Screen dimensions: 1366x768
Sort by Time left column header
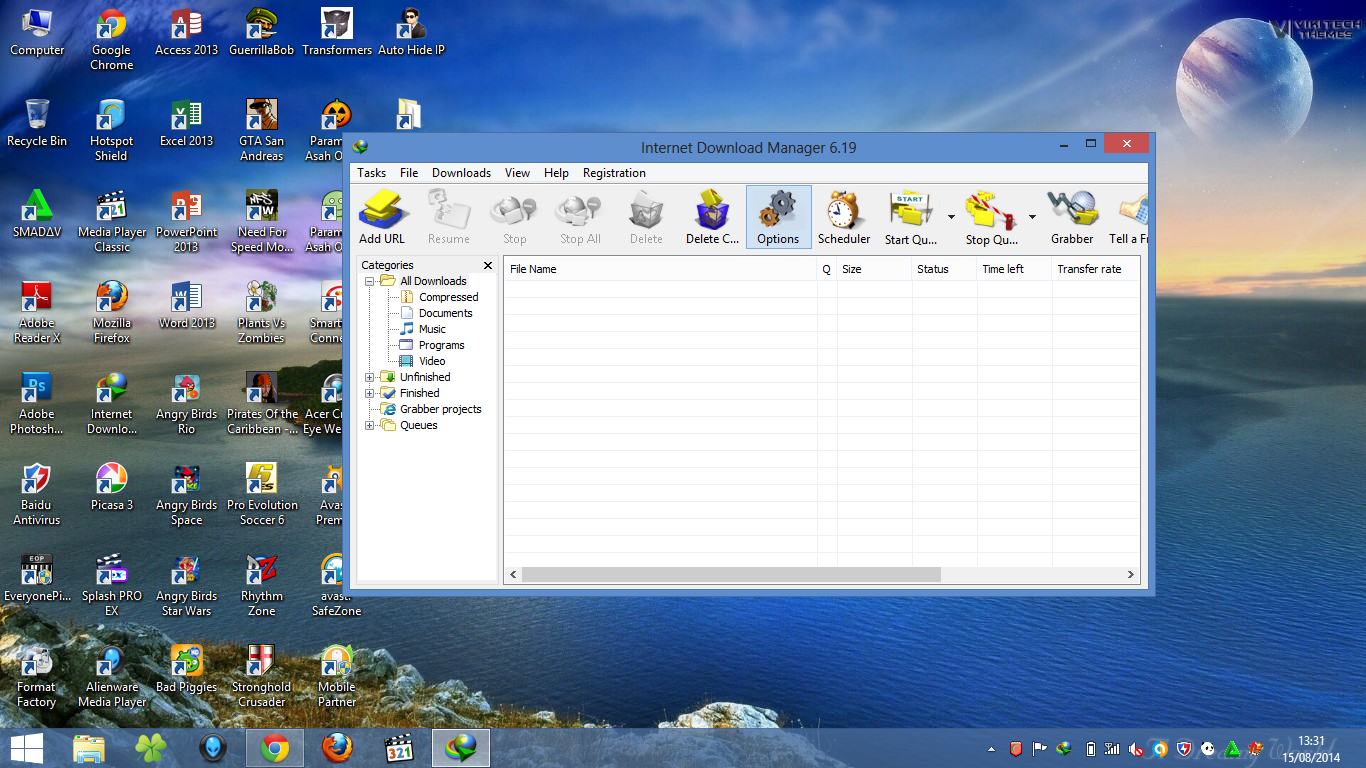coord(1014,269)
